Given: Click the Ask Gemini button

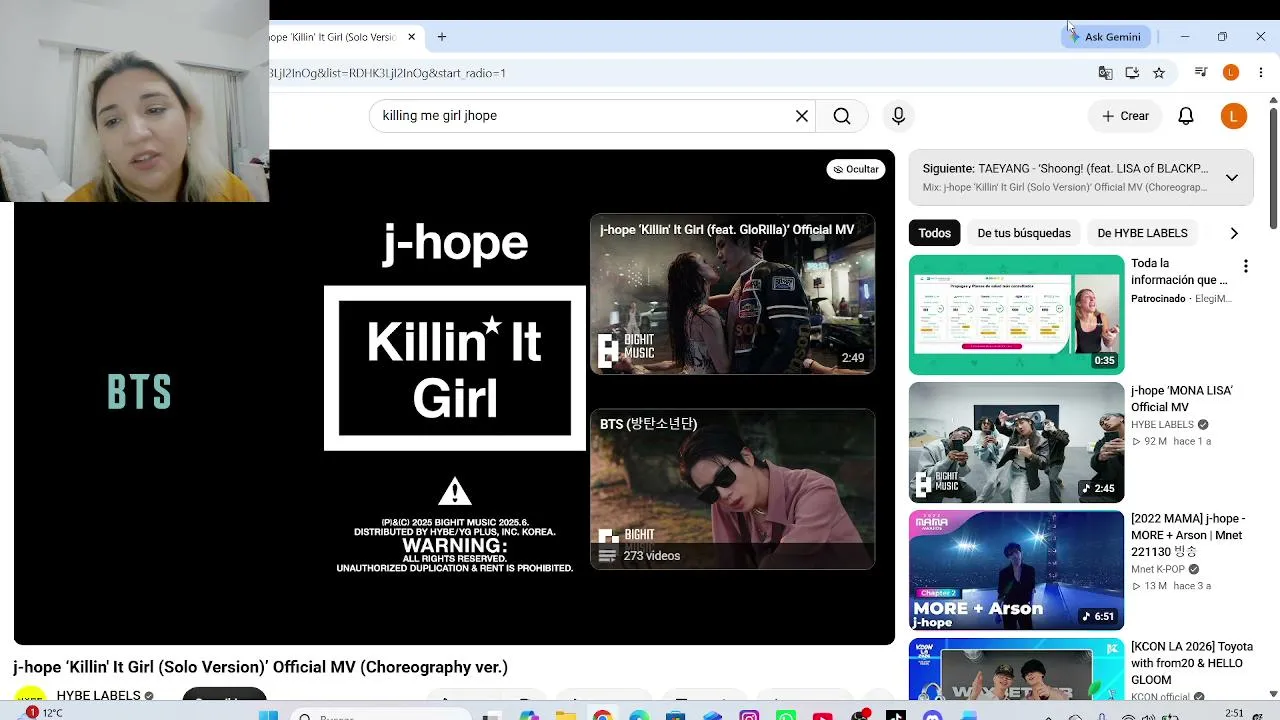Looking at the screenshot, I should pyautogui.click(x=1105, y=37).
